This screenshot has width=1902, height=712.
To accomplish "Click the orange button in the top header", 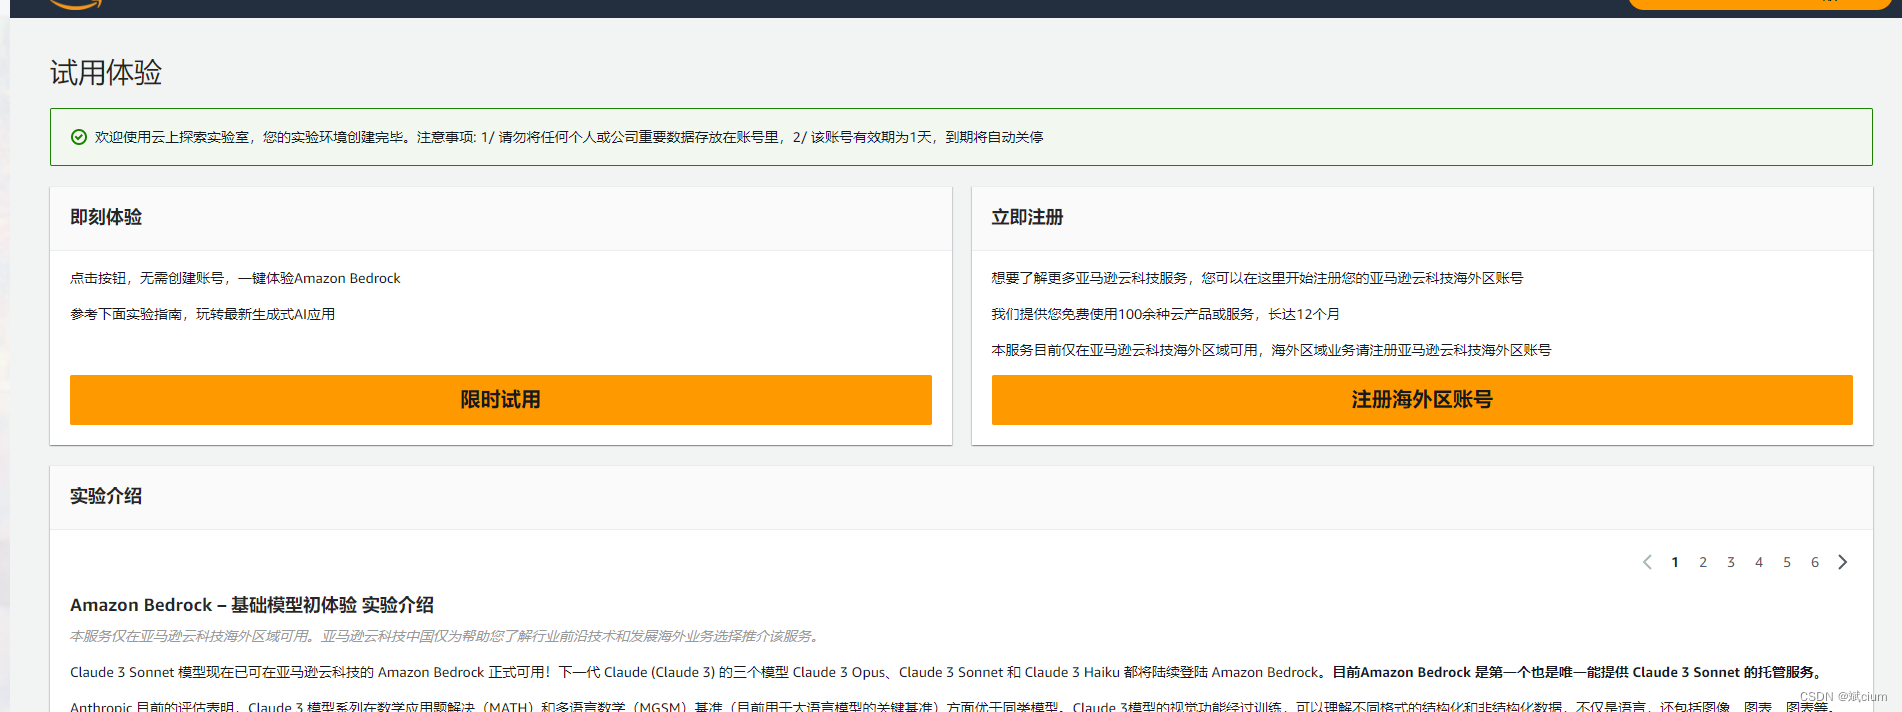I will (1759, 3).
